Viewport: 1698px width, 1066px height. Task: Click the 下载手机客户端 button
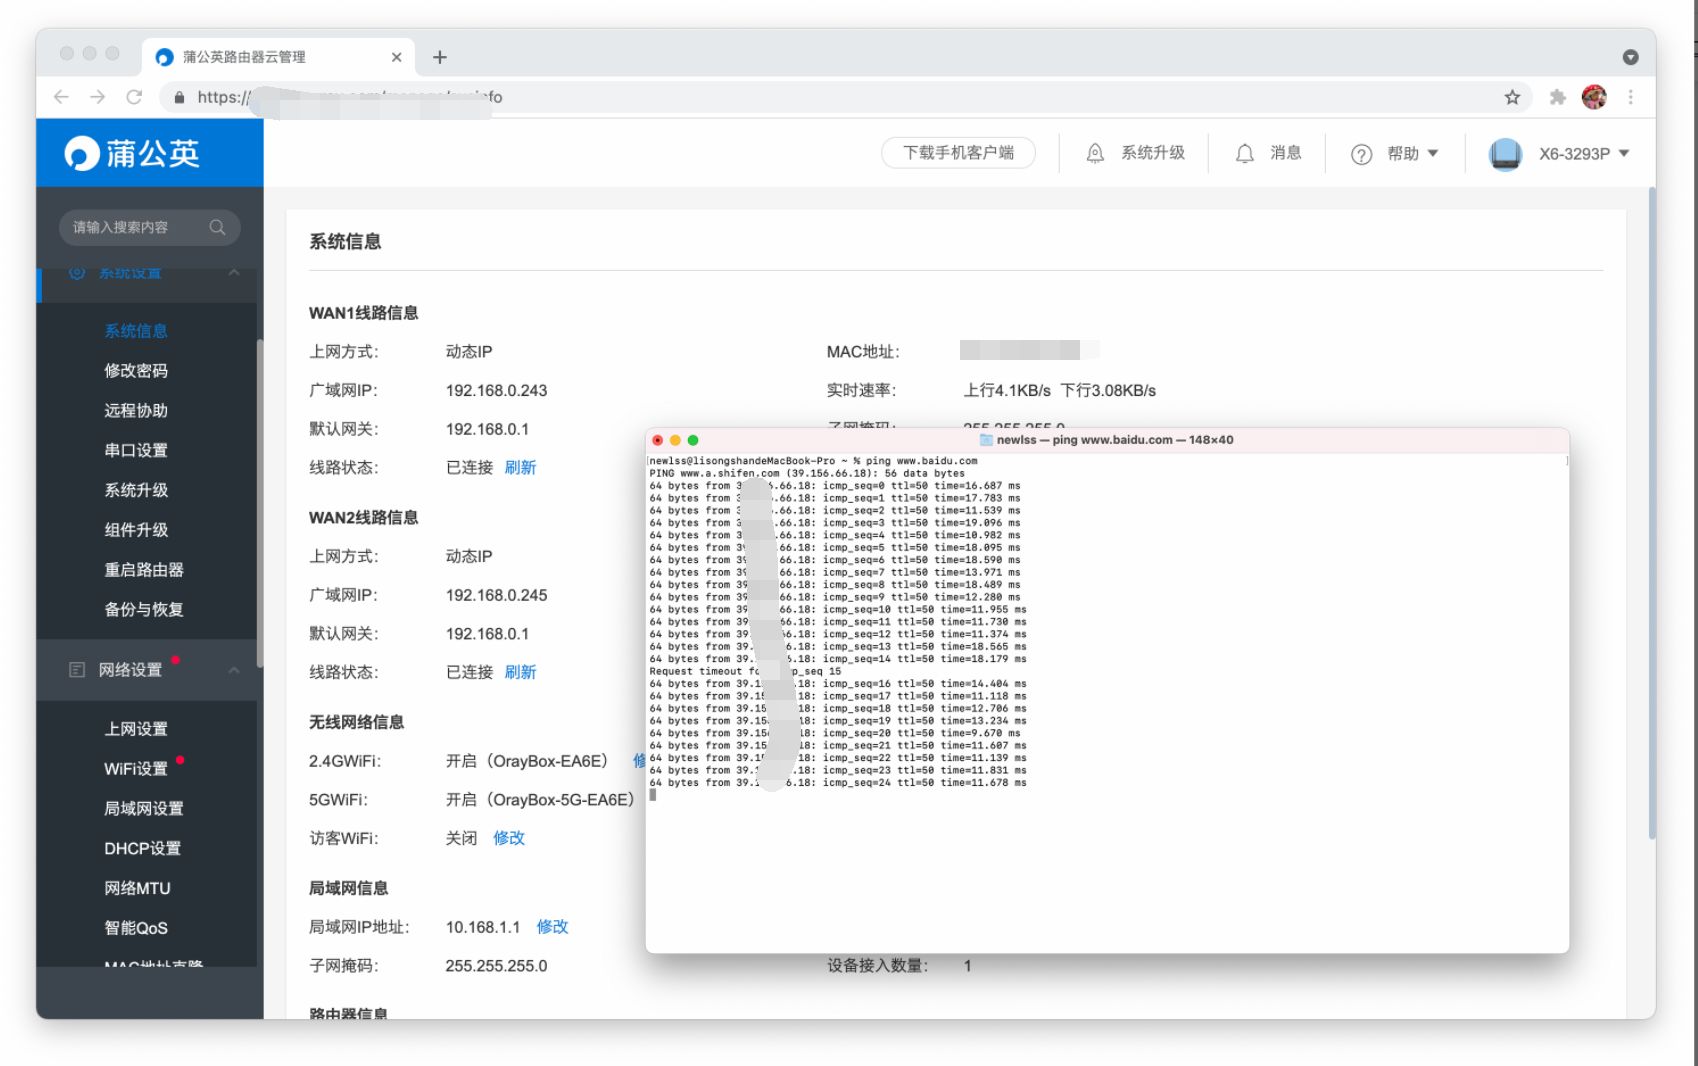[957, 153]
